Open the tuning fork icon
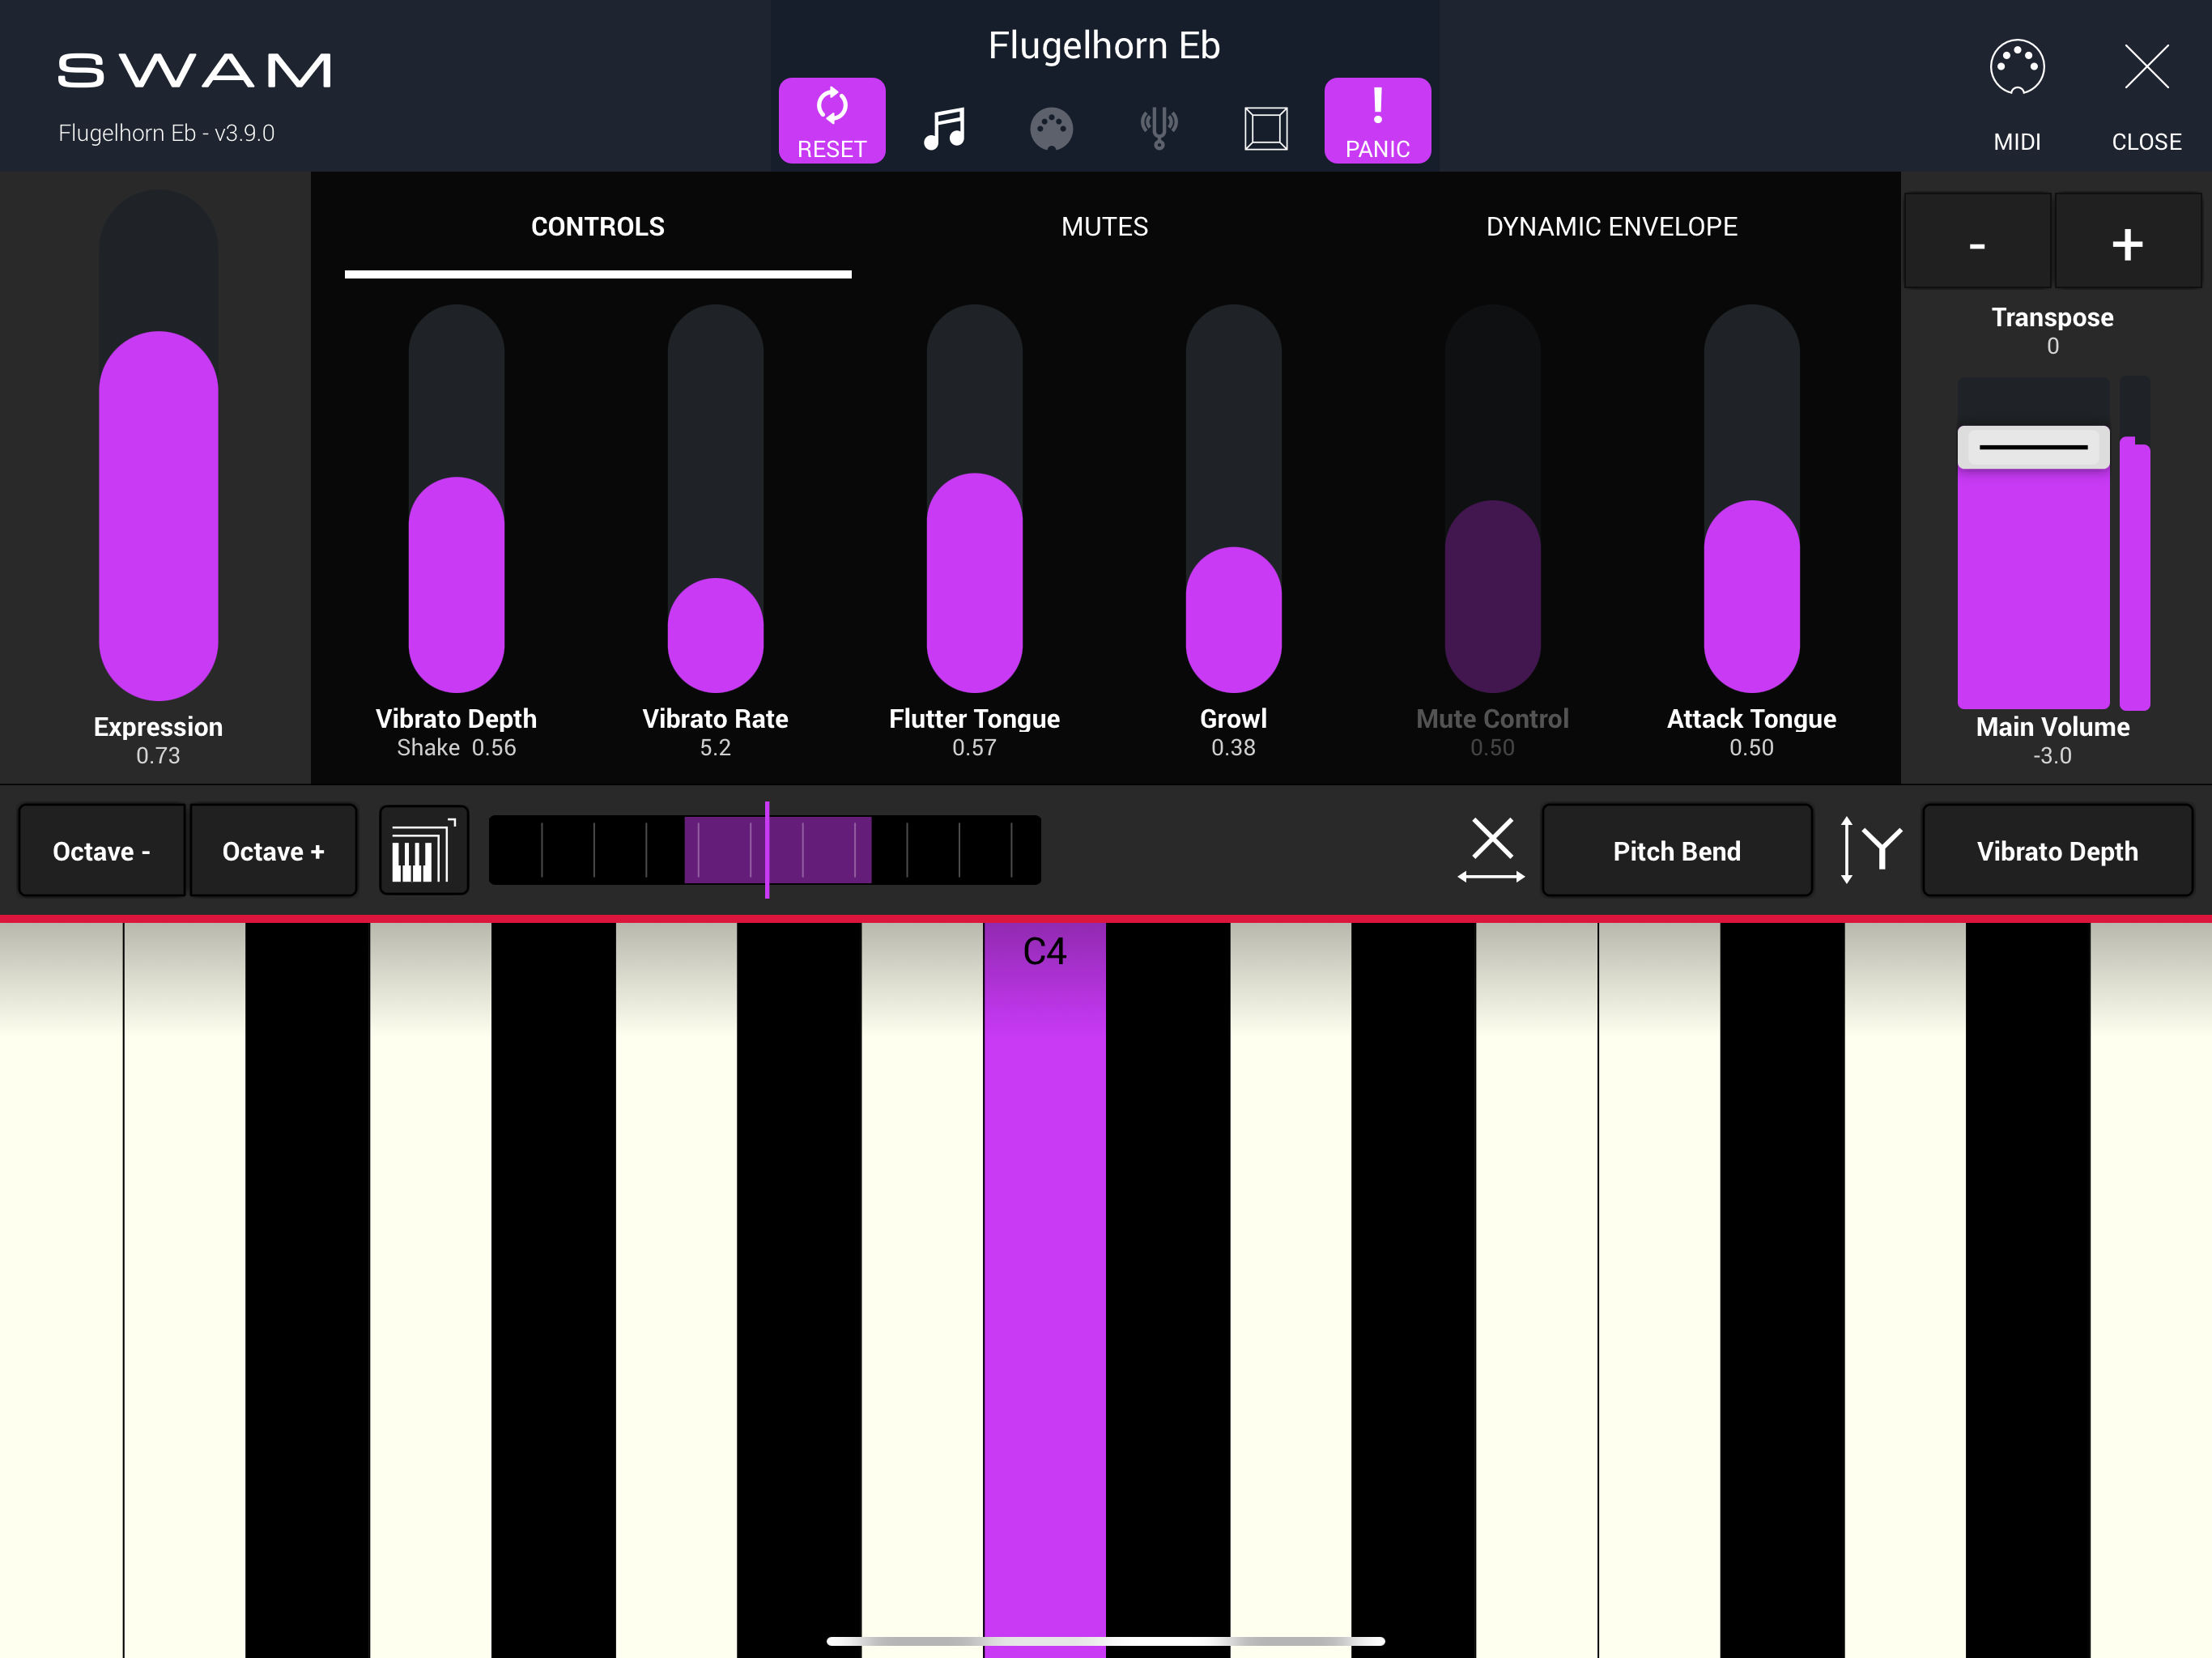The image size is (2212, 1658). [x=1159, y=128]
